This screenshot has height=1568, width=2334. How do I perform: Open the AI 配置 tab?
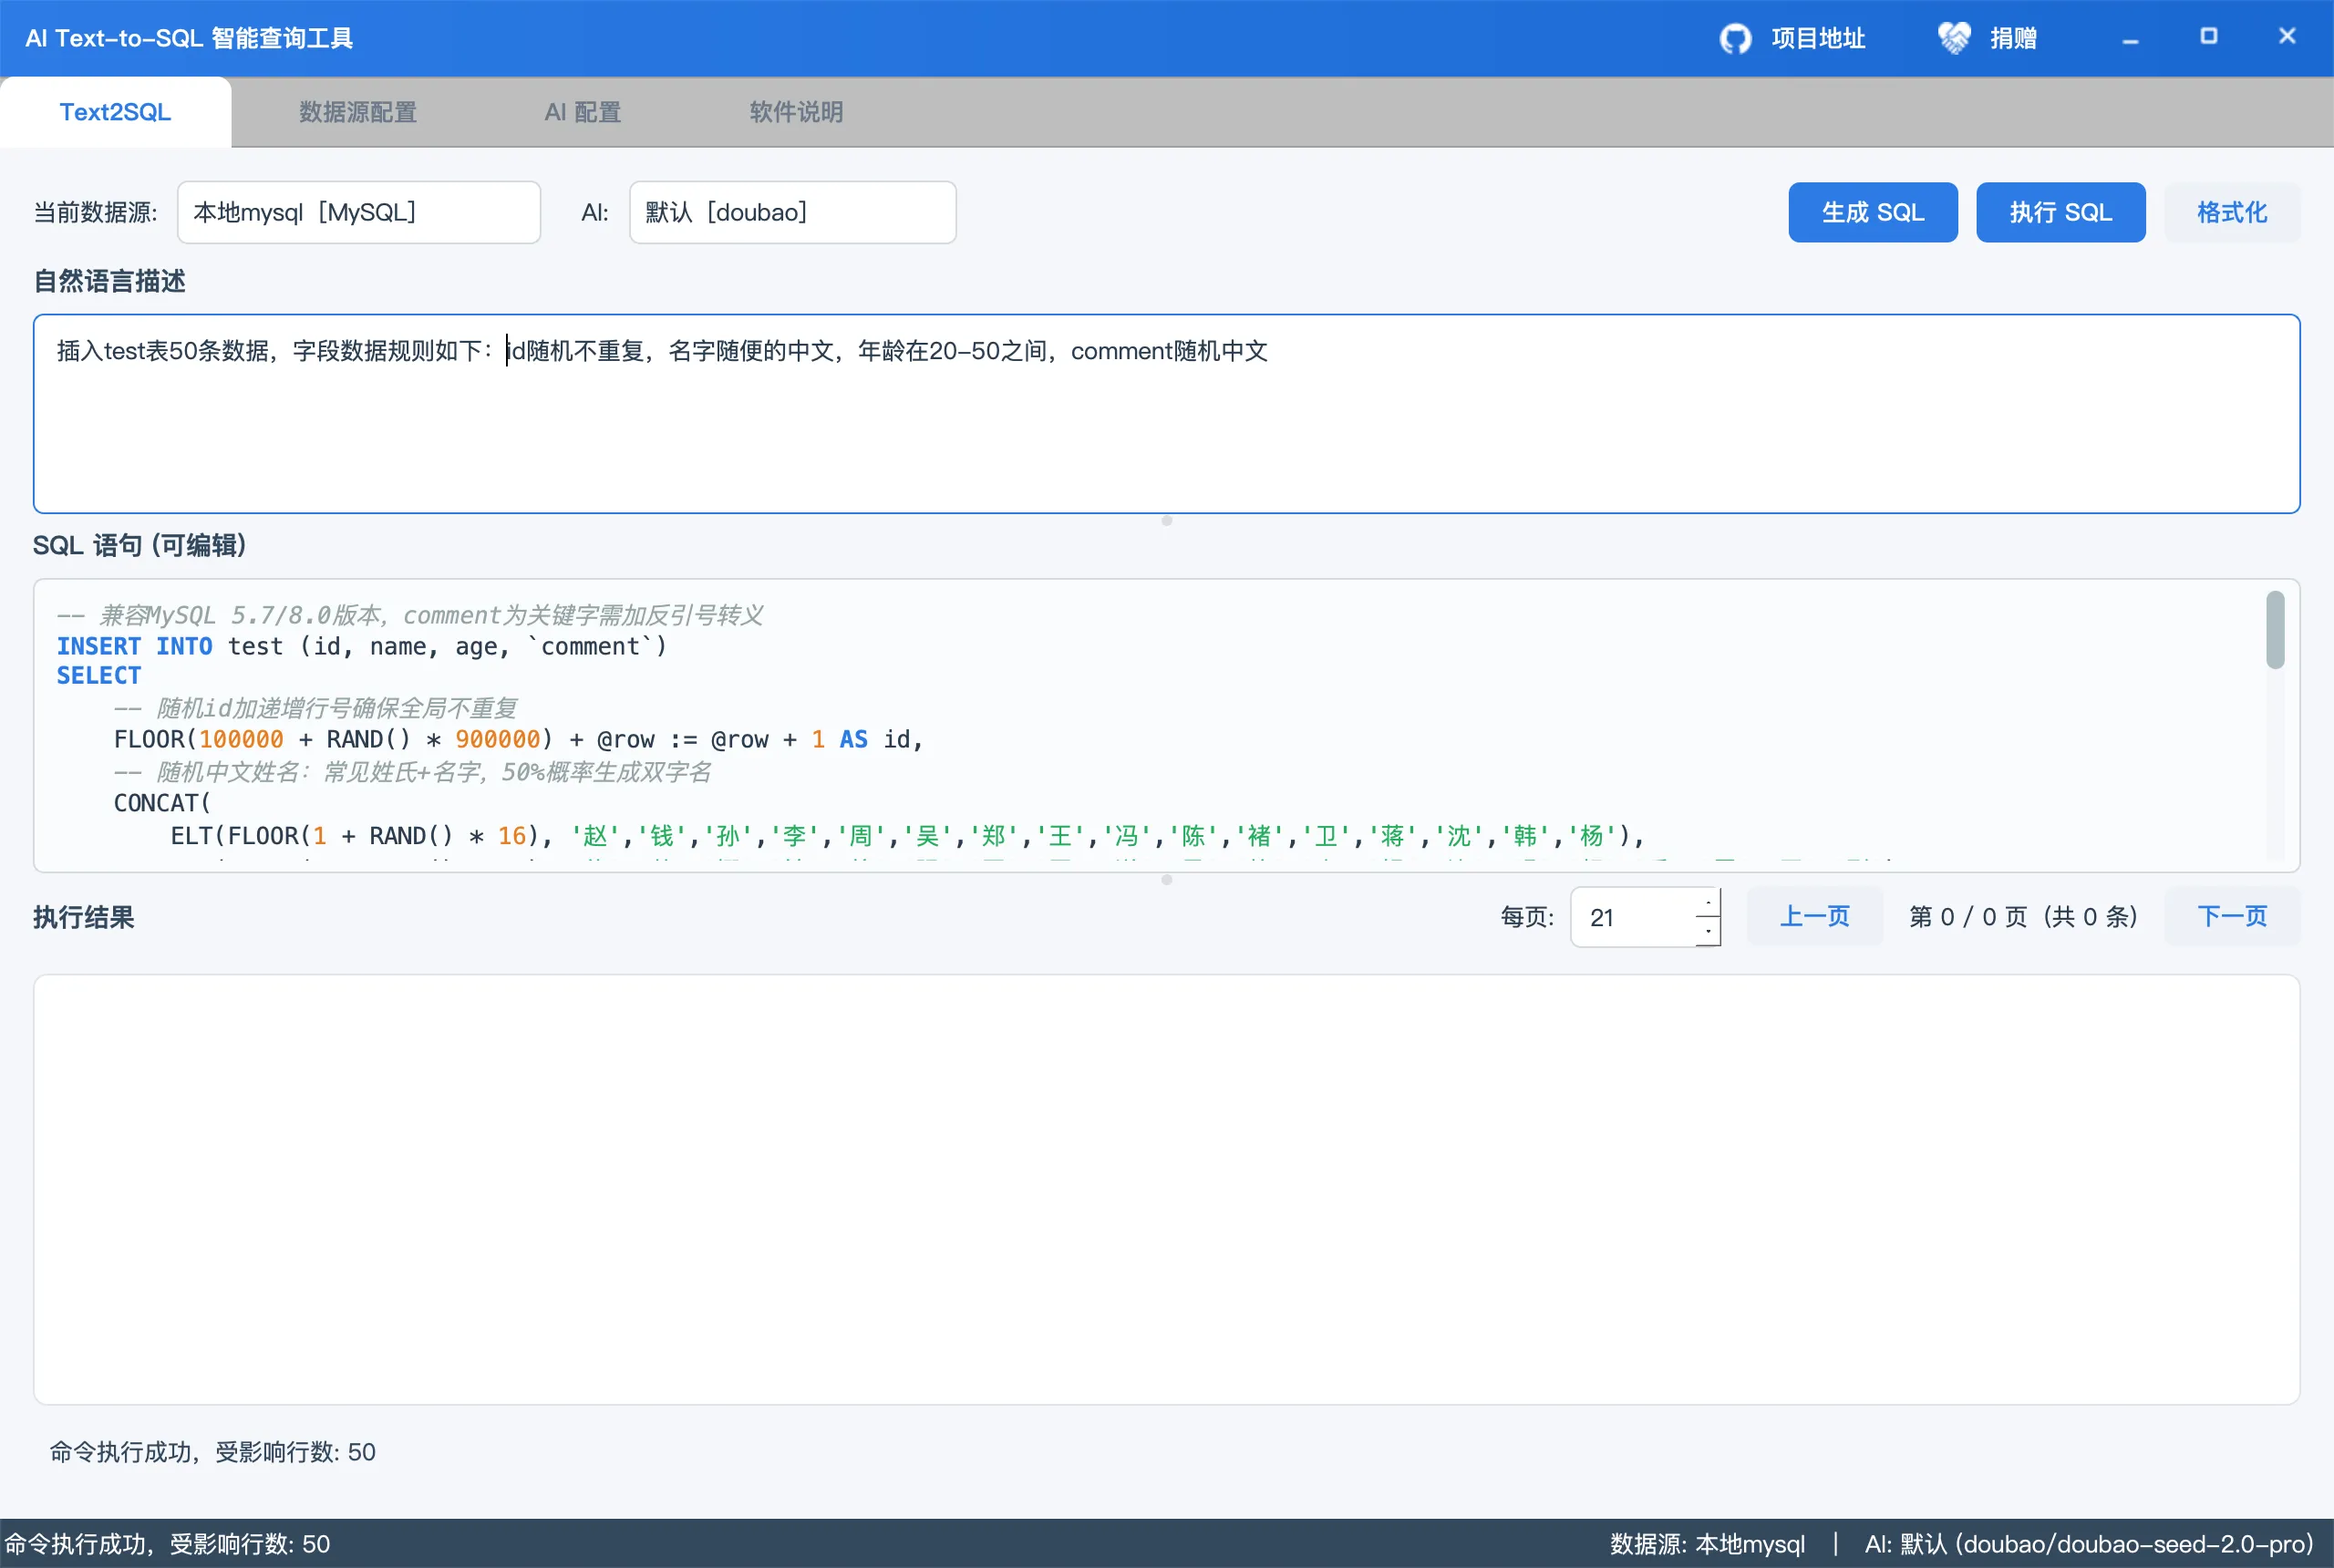tap(583, 112)
